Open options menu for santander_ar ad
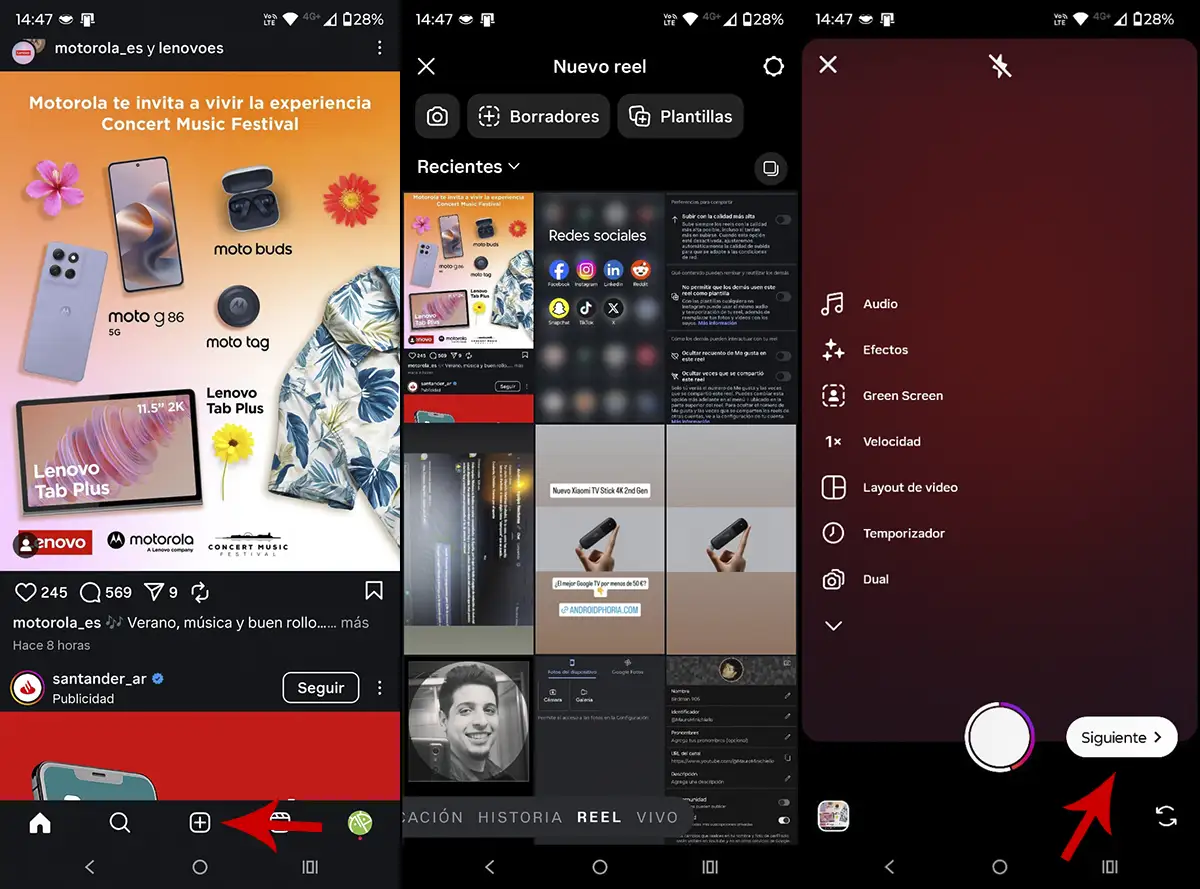Viewport: 1200px width, 889px height. click(379, 688)
